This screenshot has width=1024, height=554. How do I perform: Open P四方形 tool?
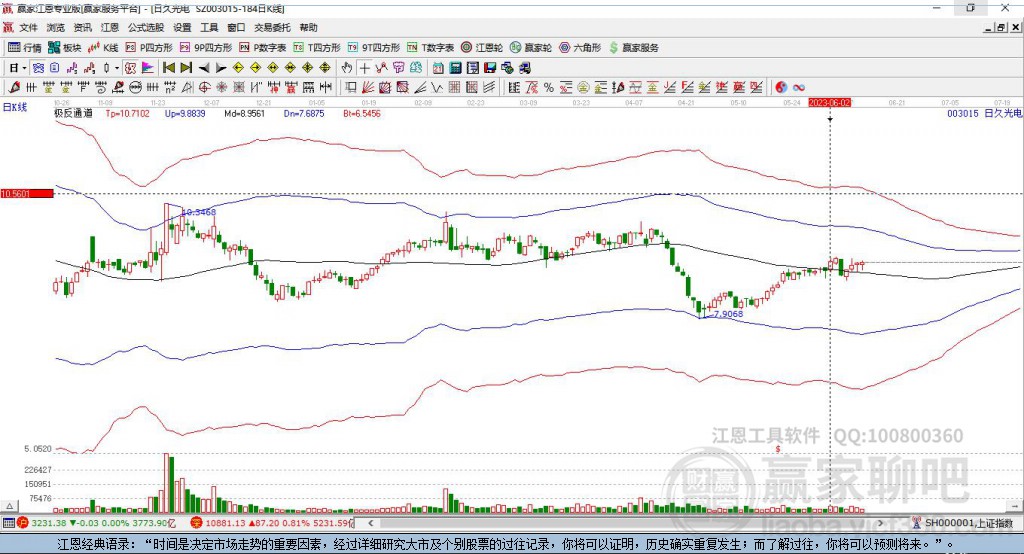coord(149,48)
